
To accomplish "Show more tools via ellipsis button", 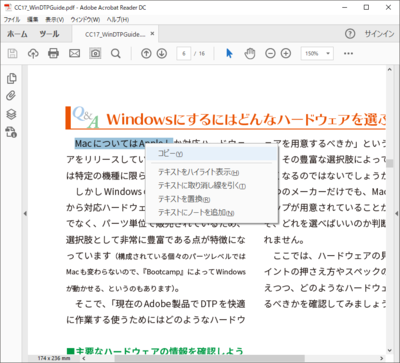I will (x=348, y=53).
